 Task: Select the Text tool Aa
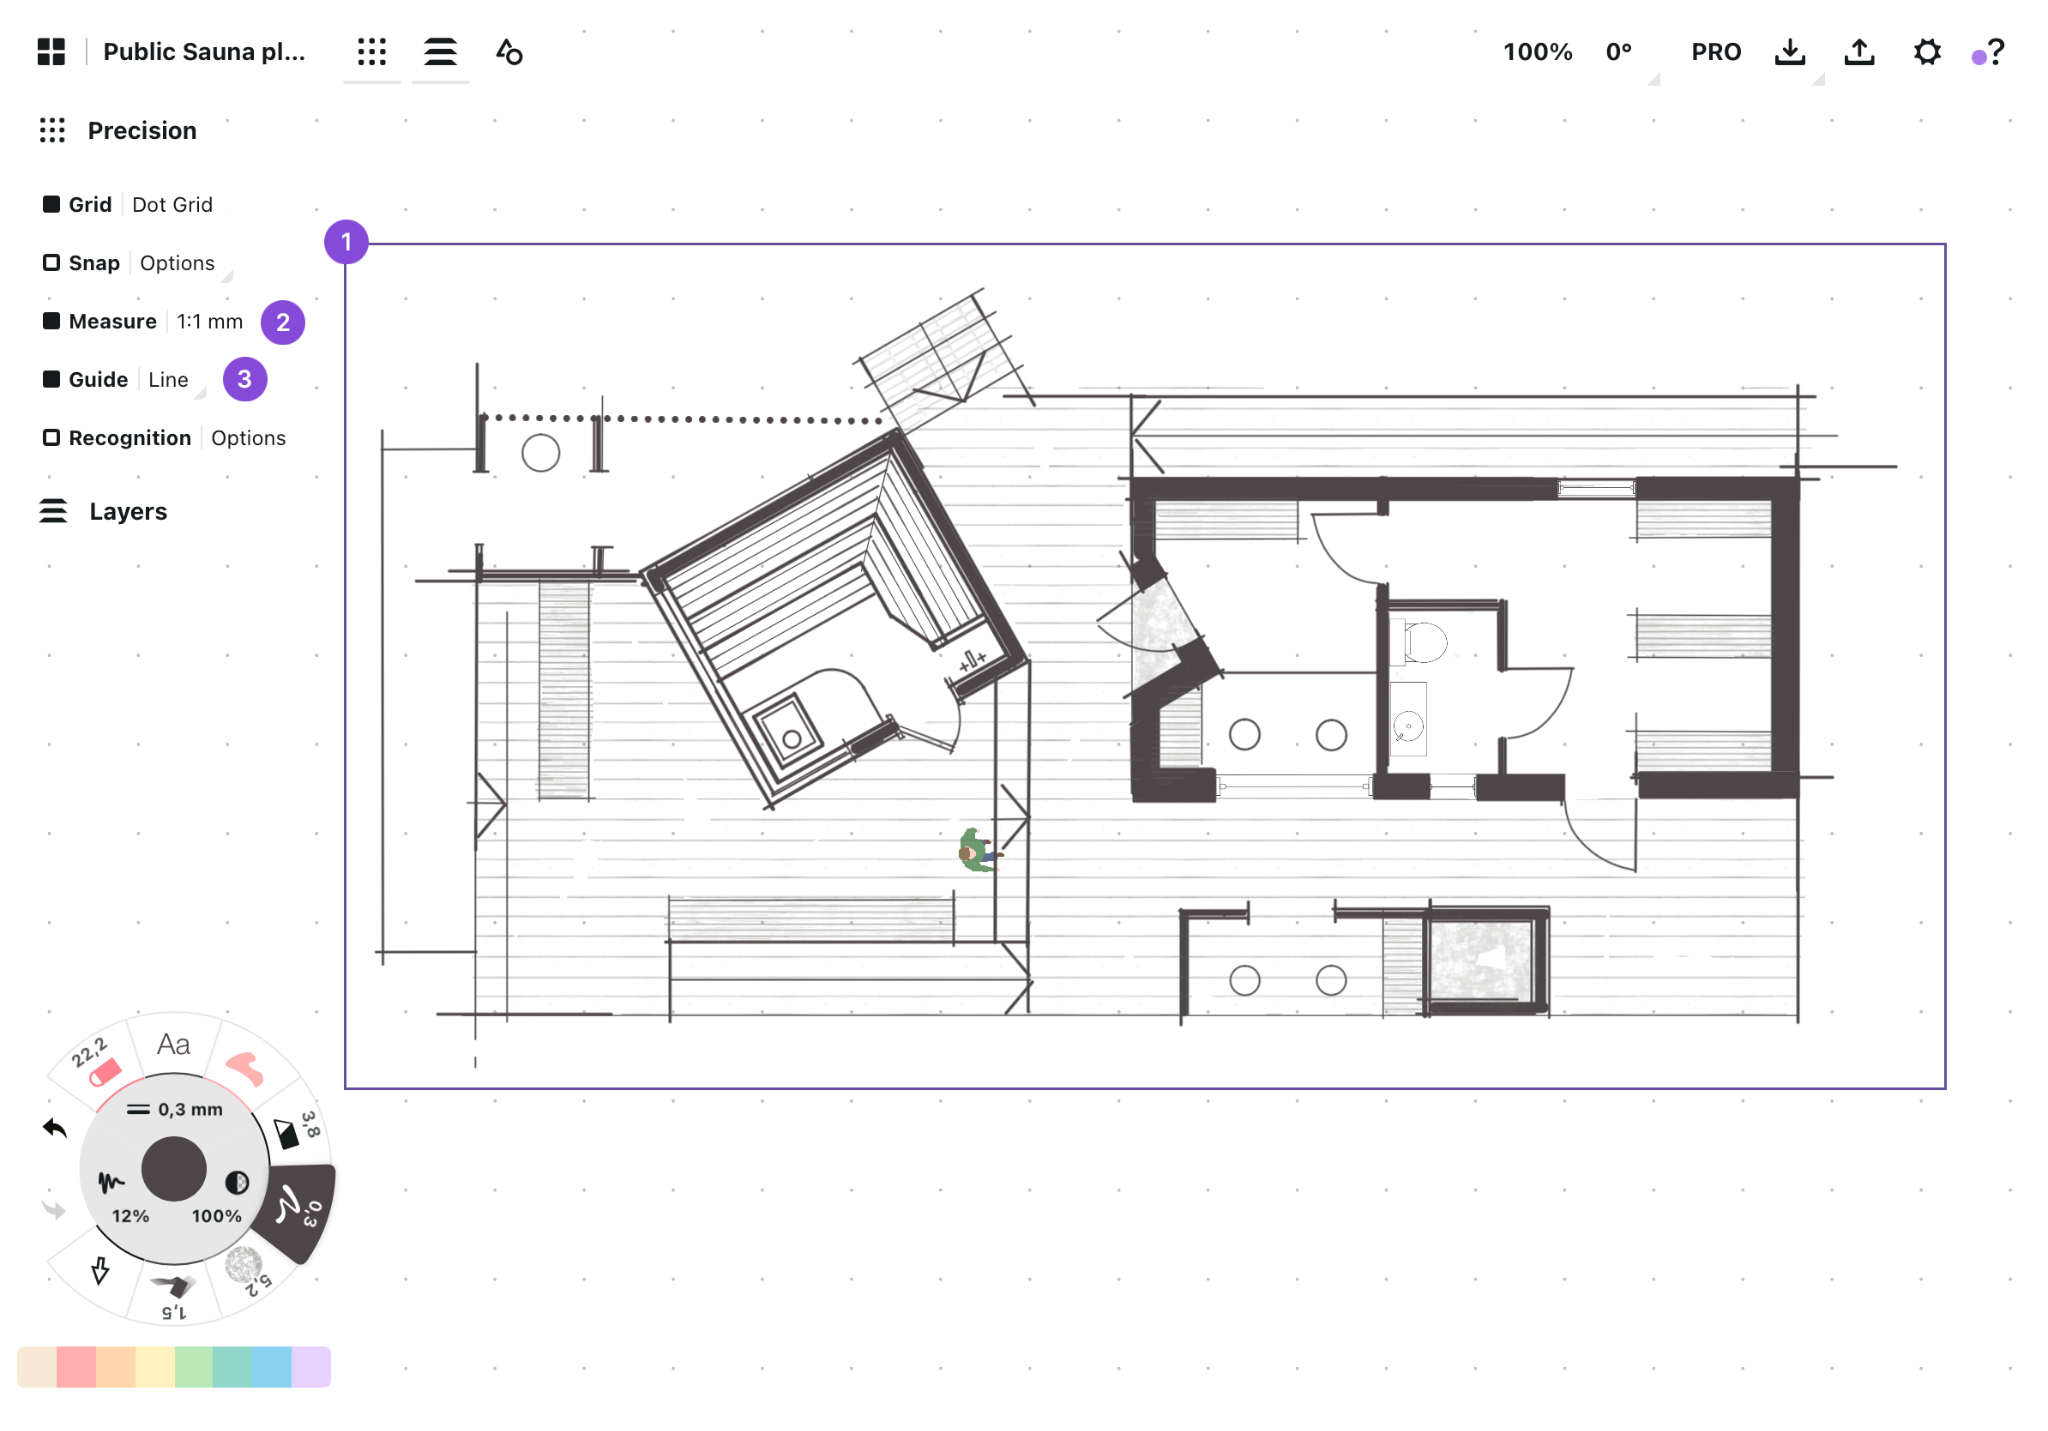click(174, 1044)
